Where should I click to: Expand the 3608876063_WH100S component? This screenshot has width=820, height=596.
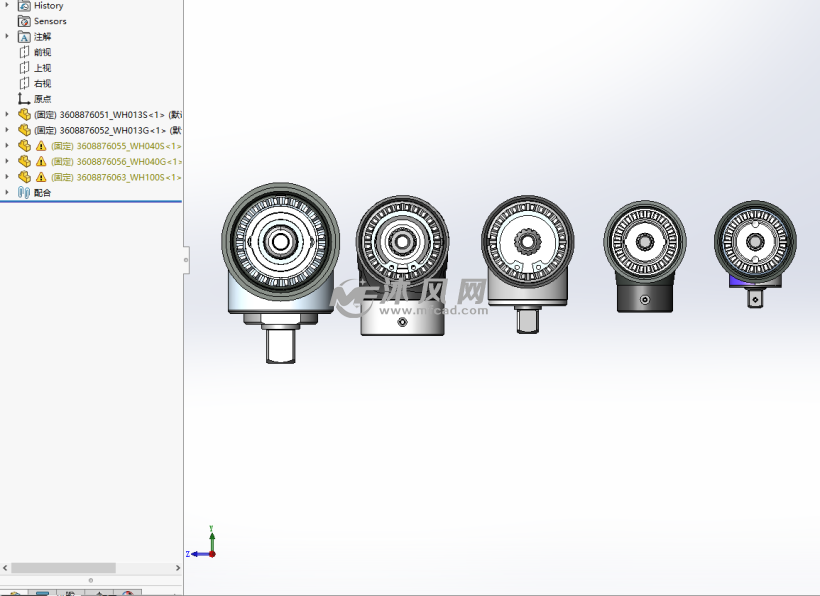click(x=8, y=177)
